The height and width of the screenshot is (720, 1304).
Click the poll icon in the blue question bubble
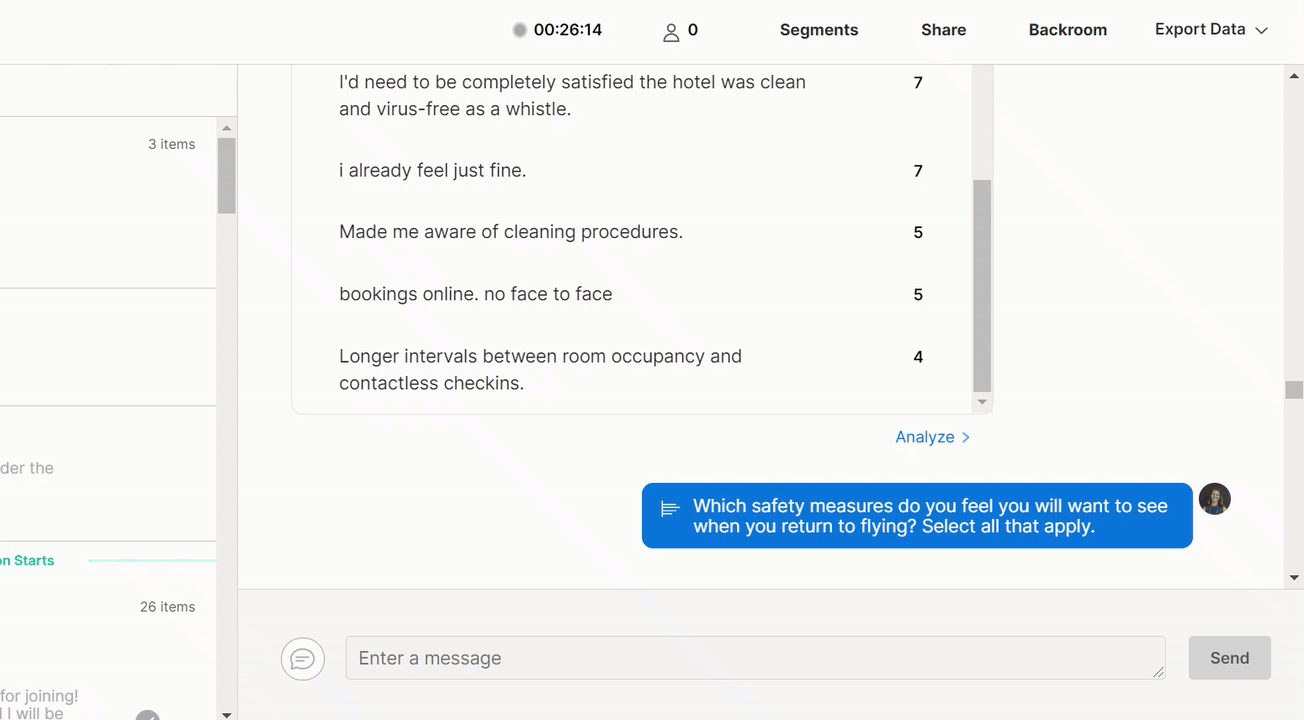pyautogui.click(x=670, y=510)
